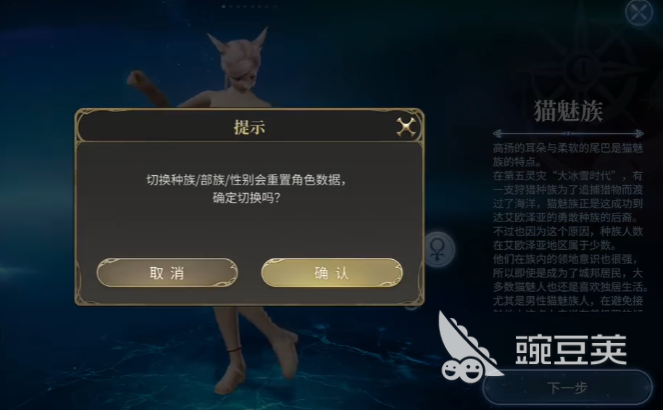Screen dimensions: 663x410
Task: Click the ornamental divider under 猫魅族
Action: click(568, 134)
